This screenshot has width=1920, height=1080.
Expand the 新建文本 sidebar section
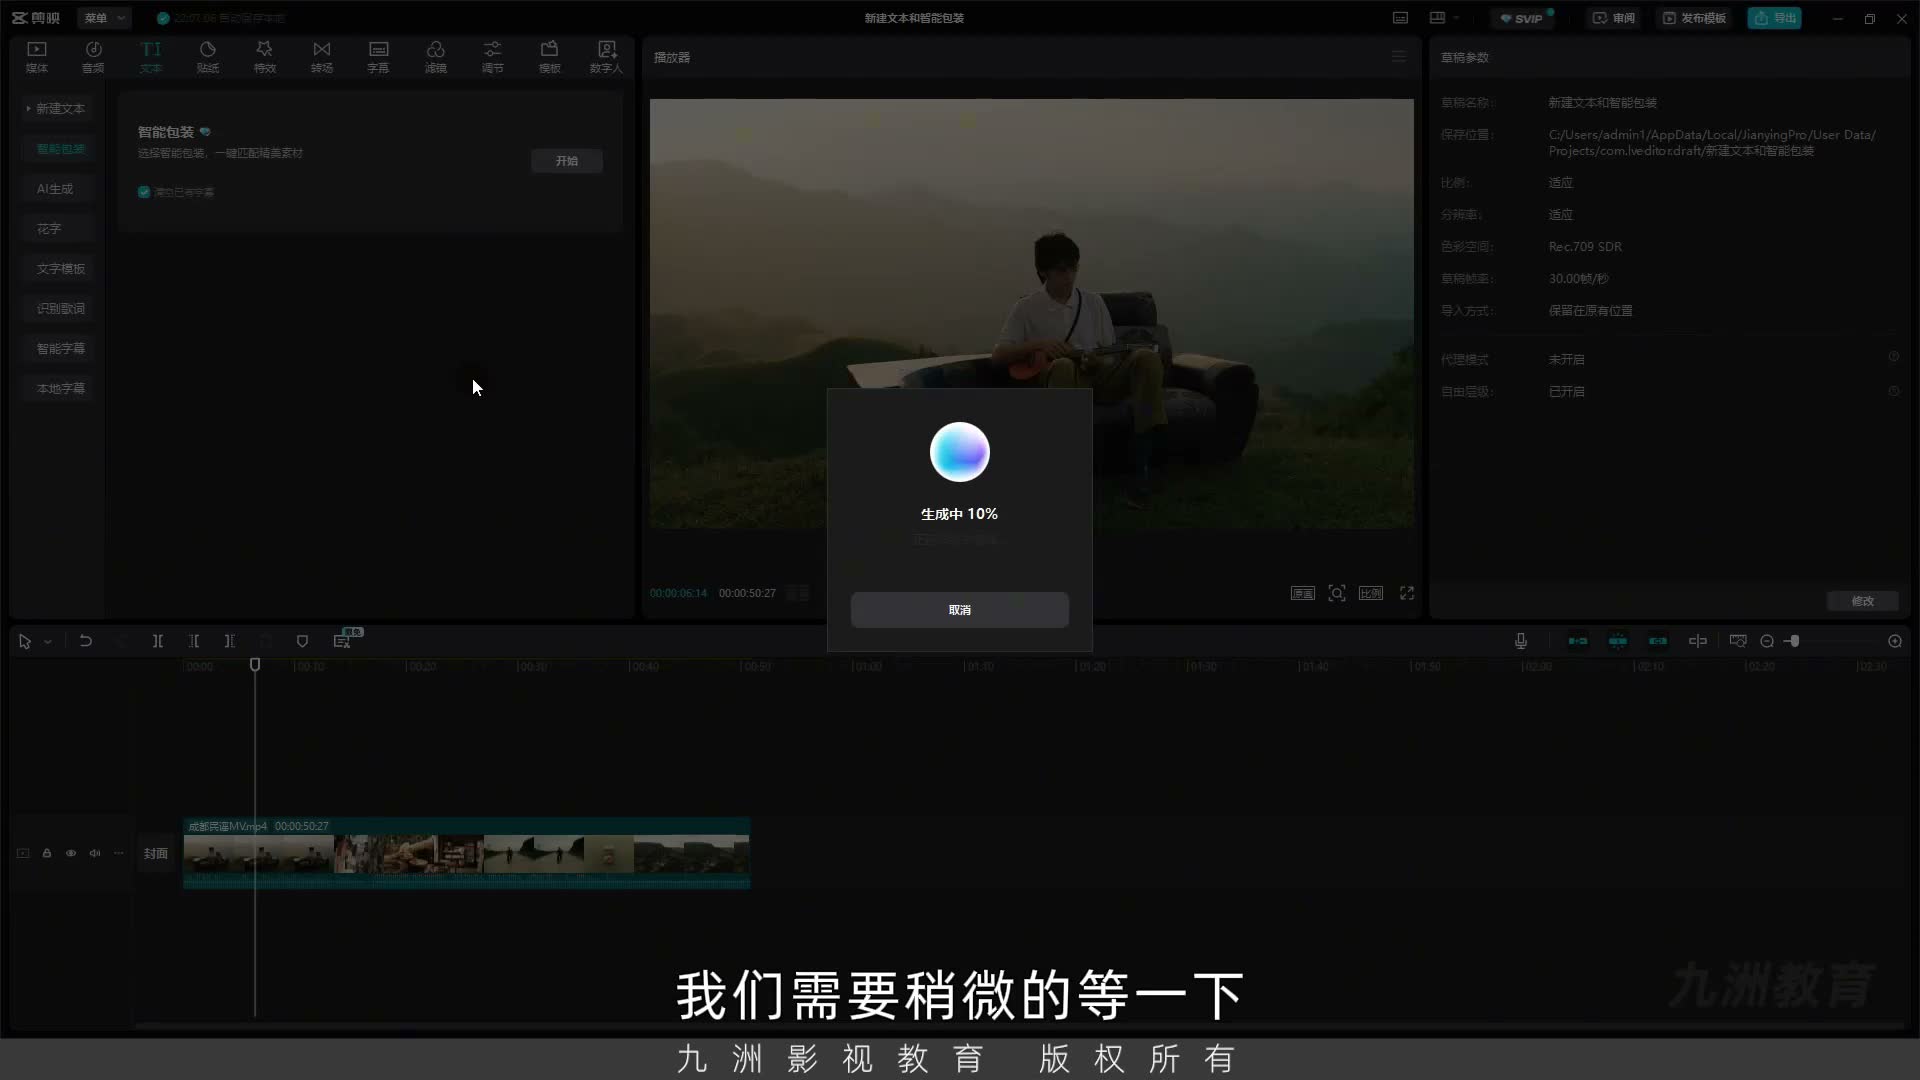coord(56,108)
